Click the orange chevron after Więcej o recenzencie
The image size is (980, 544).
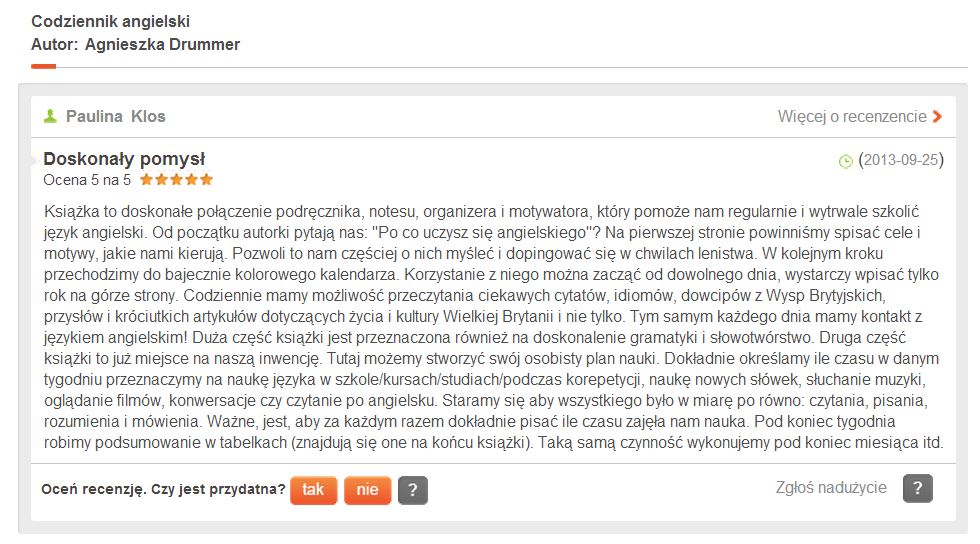click(x=937, y=116)
